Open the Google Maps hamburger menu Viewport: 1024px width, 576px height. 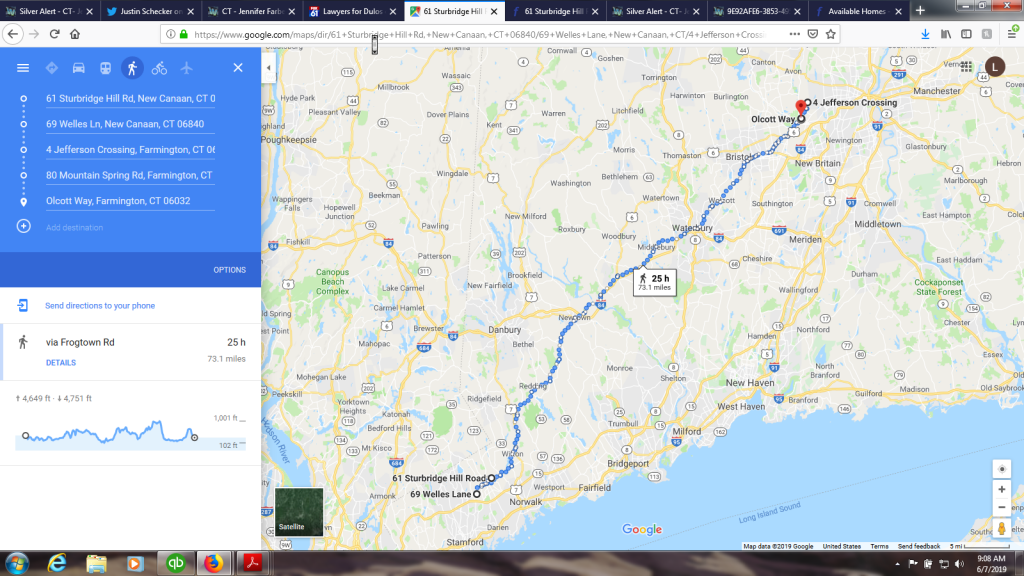(x=23, y=68)
